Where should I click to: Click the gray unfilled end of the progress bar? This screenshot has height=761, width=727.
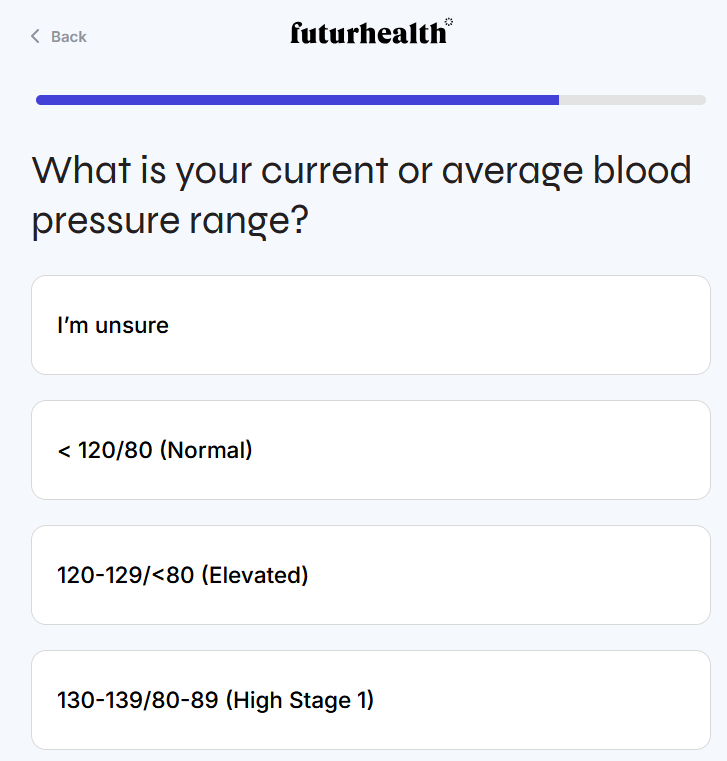pos(632,100)
